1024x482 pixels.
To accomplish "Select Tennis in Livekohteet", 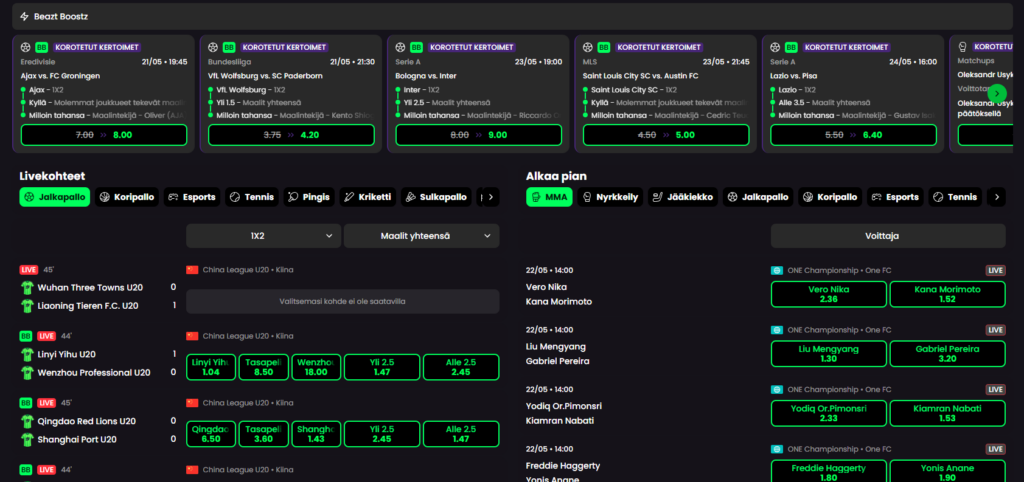I will tap(251, 197).
